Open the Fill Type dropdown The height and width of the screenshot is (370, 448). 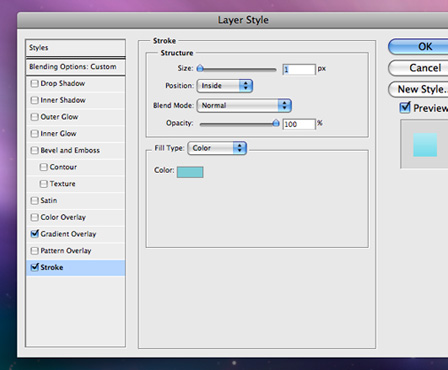(217, 148)
